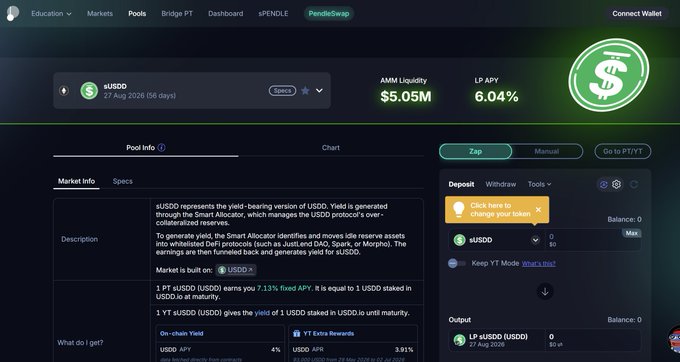The height and width of the screenshot is (362, 680).
Task: Toggle Keep YT Mode switch
Action: [457, 263]
